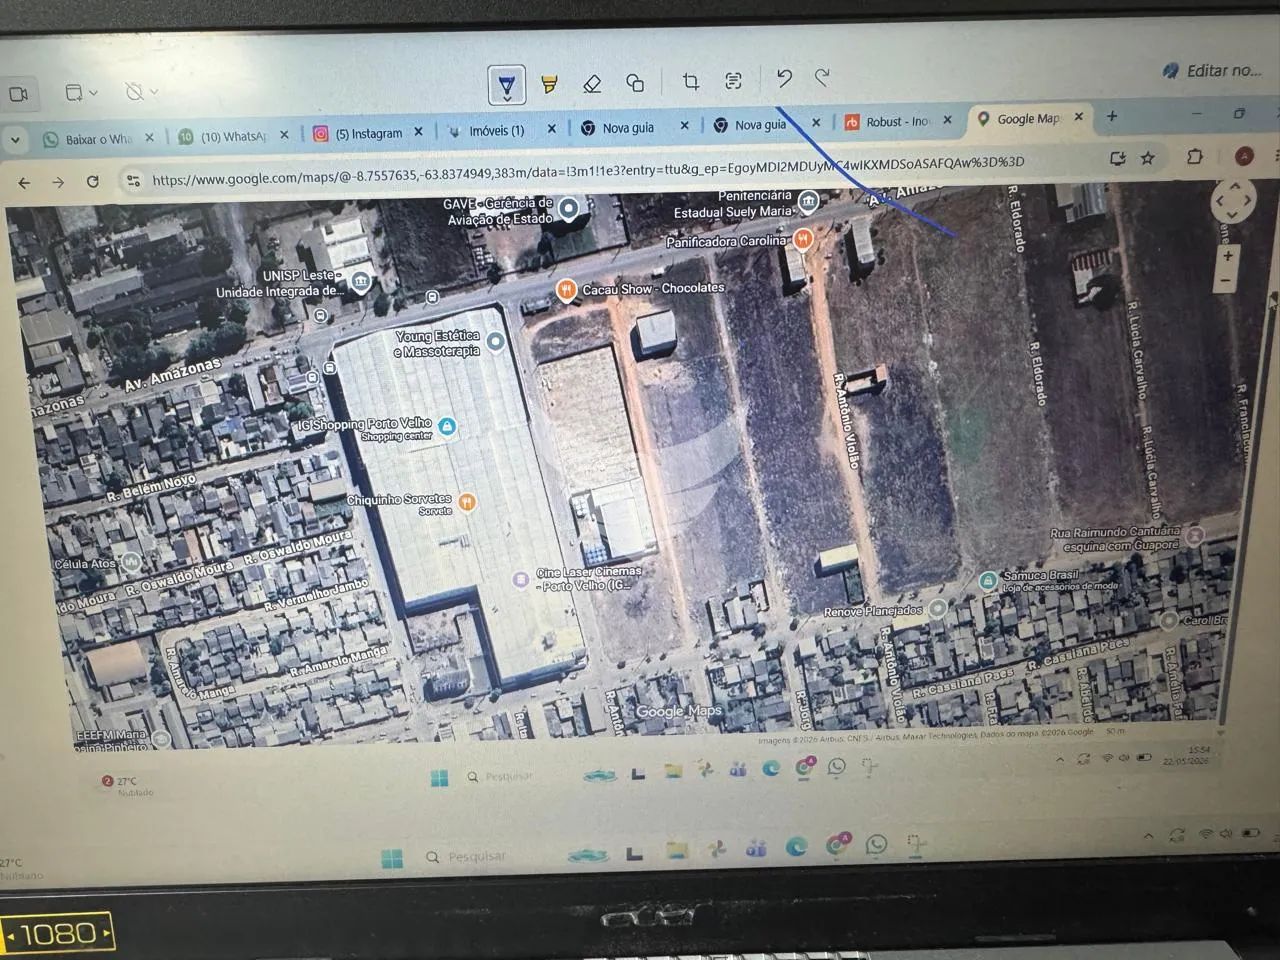Click the map compass rotation control
This screenshot has width=1280, height=960.
(x=1233, y=200)
